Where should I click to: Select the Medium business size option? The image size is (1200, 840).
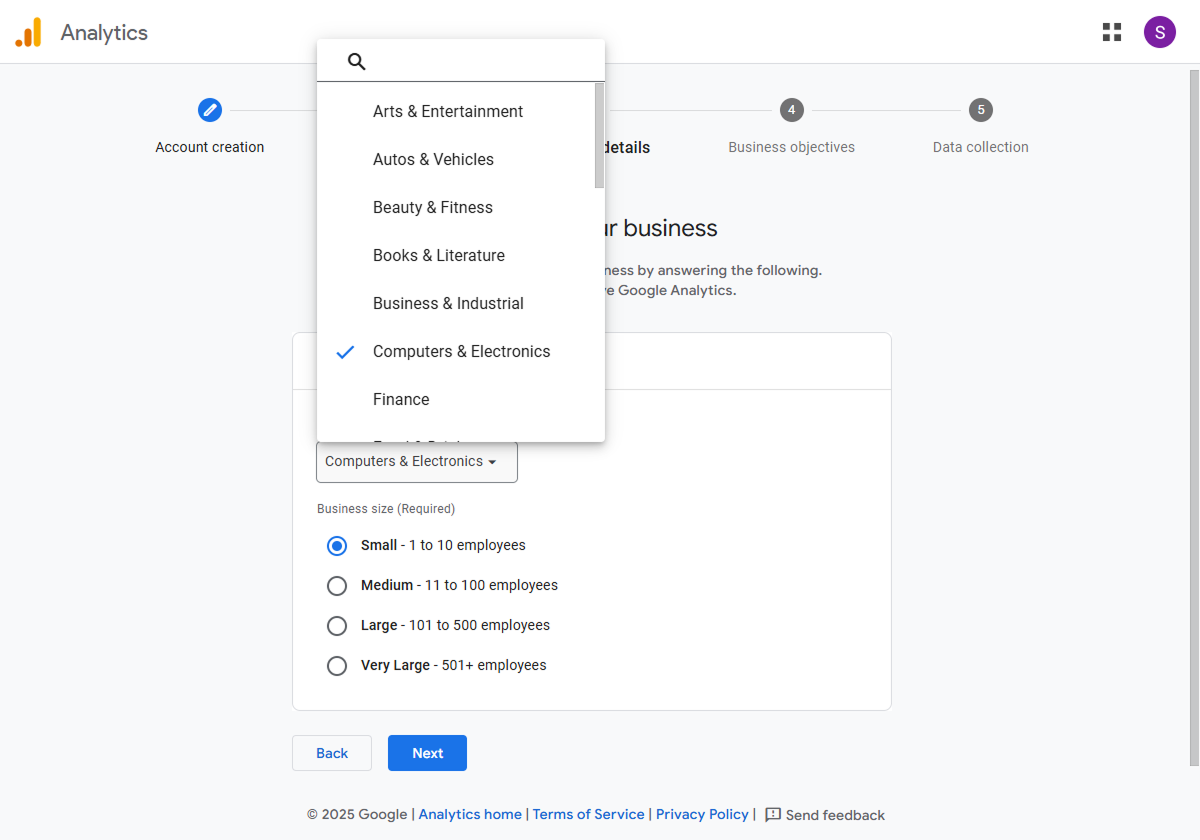tap(337, 585)
